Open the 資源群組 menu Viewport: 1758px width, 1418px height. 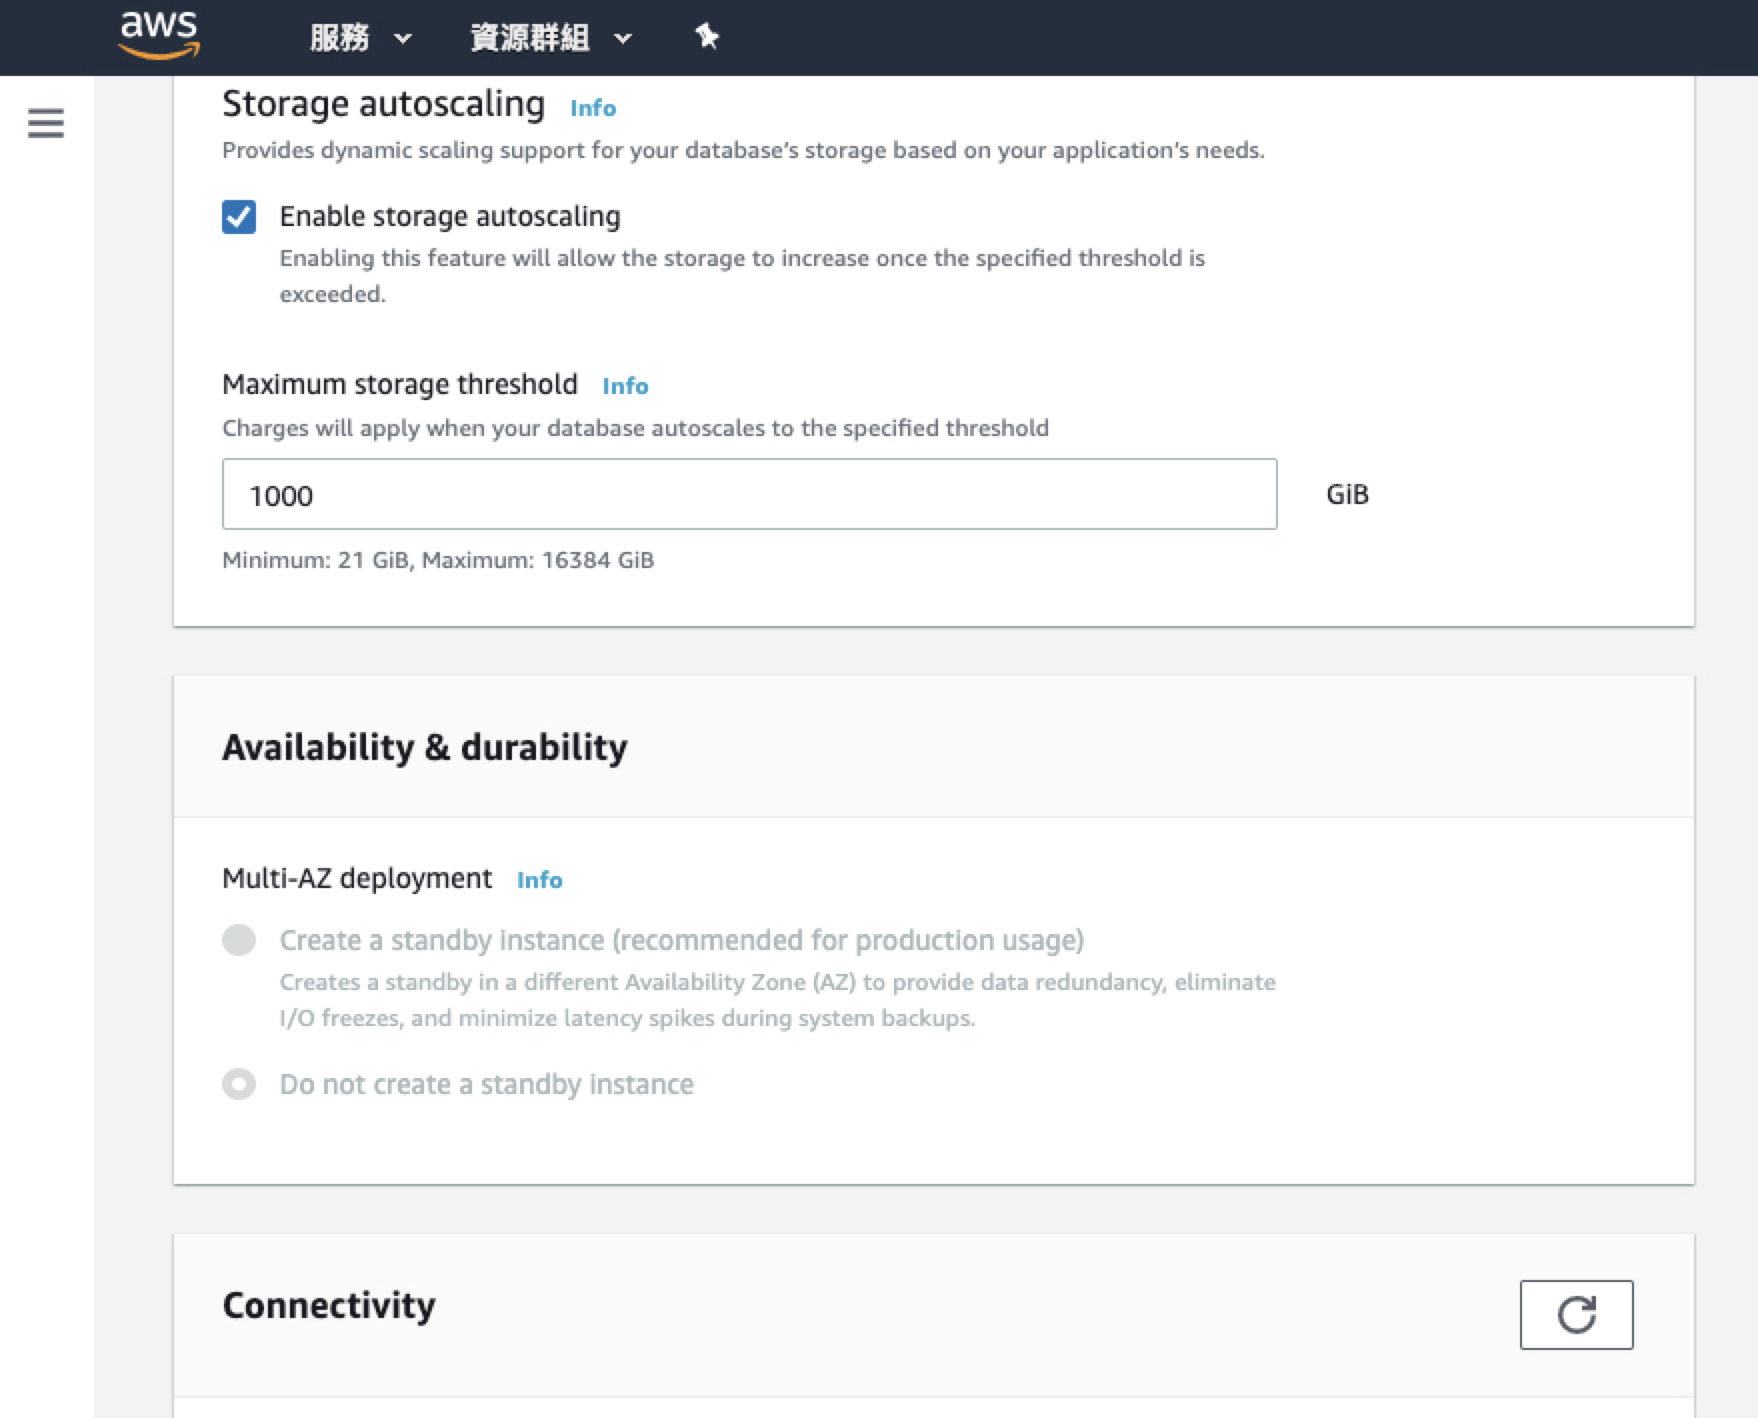click(529, 38)
